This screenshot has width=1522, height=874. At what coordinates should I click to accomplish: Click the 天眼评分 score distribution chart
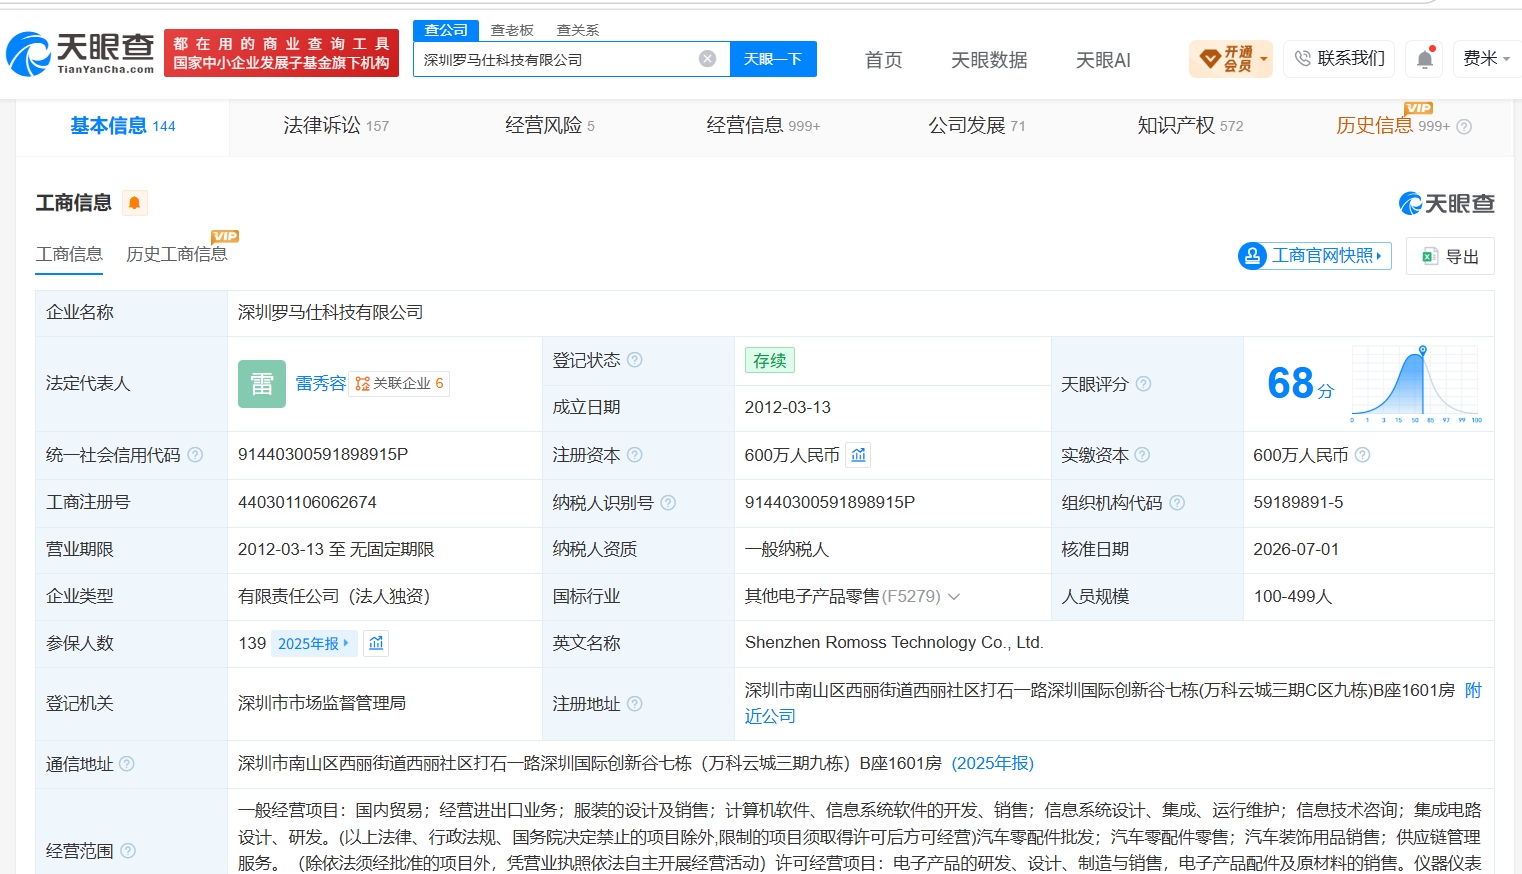[1415, 384]
